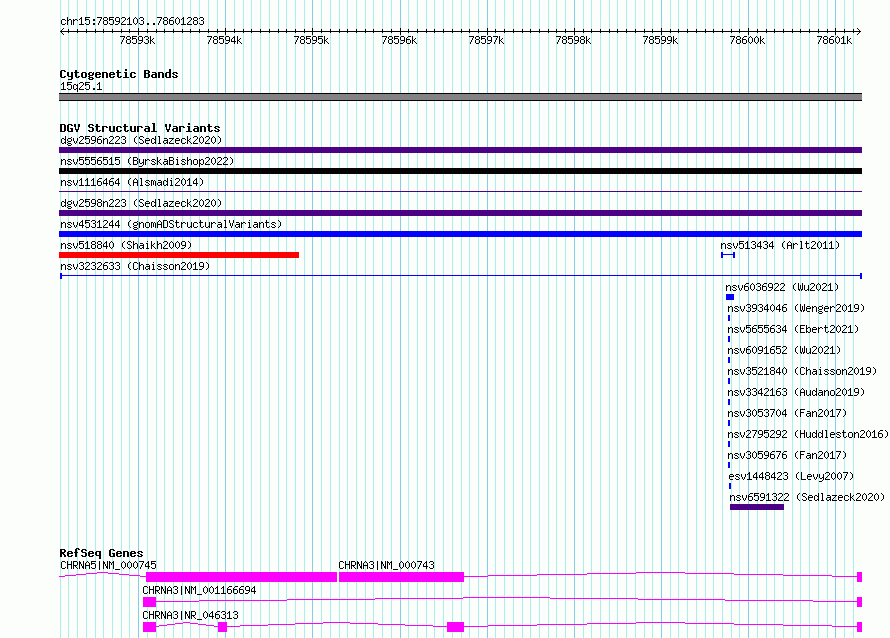Click the 78600k ruler tick label
The height and width of the screenshot is (638, 890).
[747, 40]
